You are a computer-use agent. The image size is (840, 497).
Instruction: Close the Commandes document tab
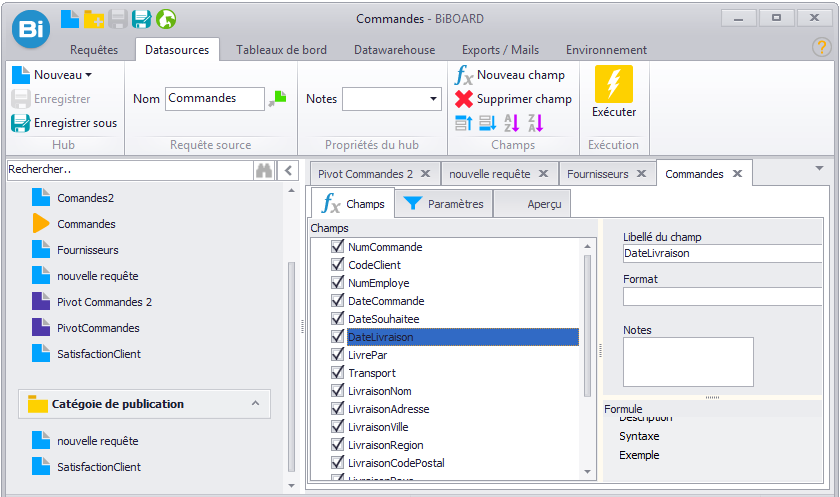tap(738, 174)
